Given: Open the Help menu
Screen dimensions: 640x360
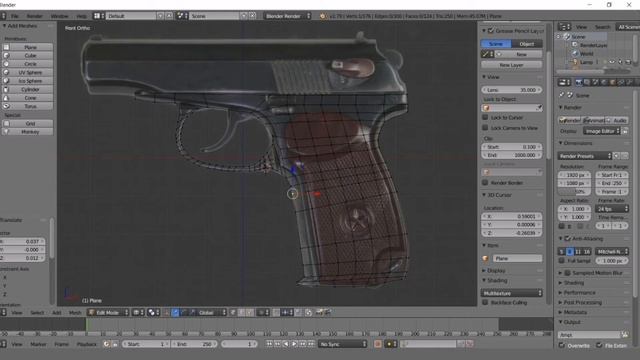Looking at the screenshot, I should pyautogui.click(x=82, y=16).
